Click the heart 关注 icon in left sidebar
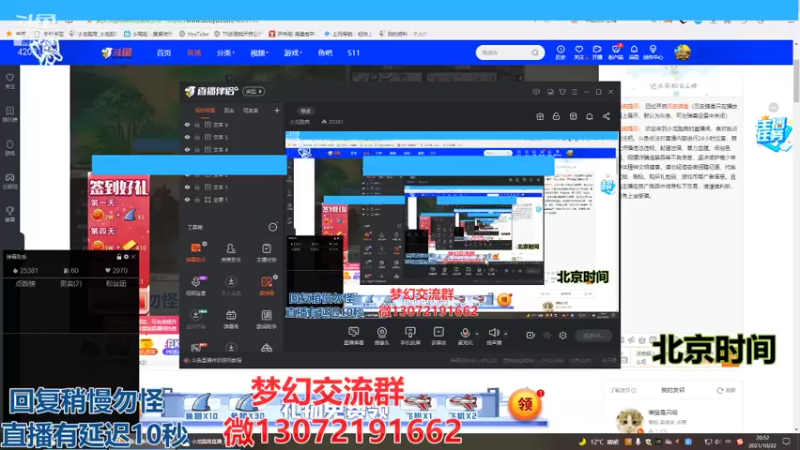800x450 pixels. [x=10, y=81]
